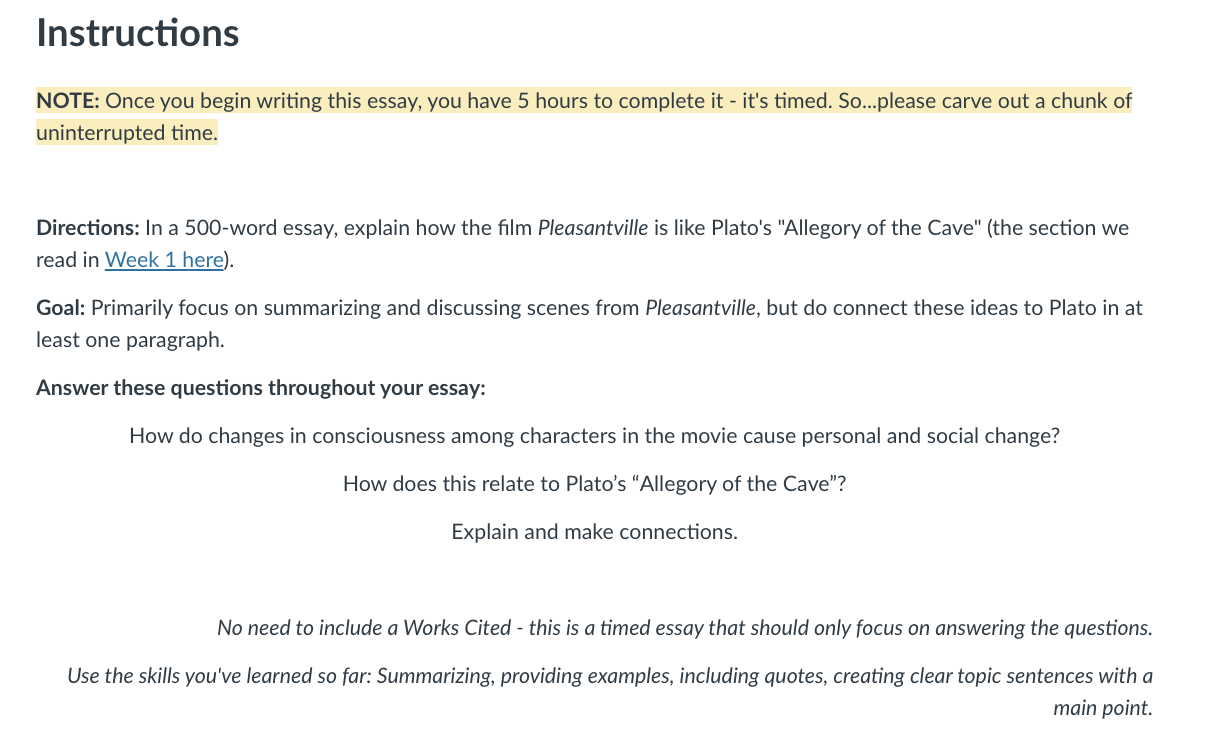The image size is (1212, 734).
Task: Click the first italic "Pleasantville" in Directions
Action: 593,228
